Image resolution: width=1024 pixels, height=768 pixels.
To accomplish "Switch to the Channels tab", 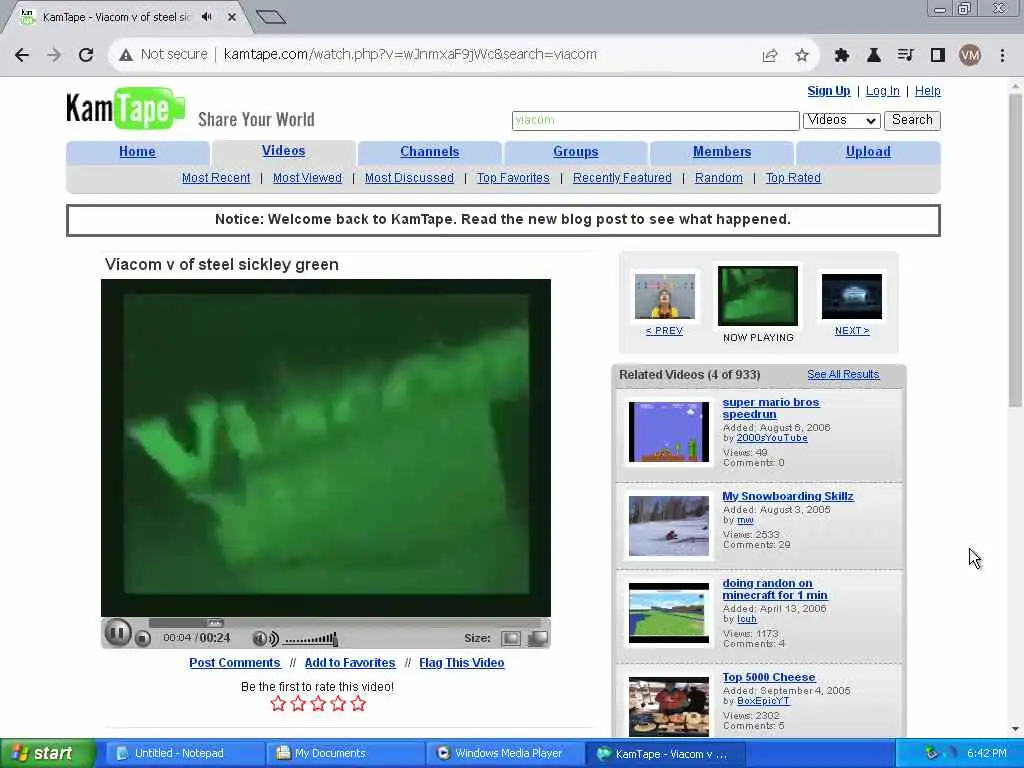I will pos(430,152).
